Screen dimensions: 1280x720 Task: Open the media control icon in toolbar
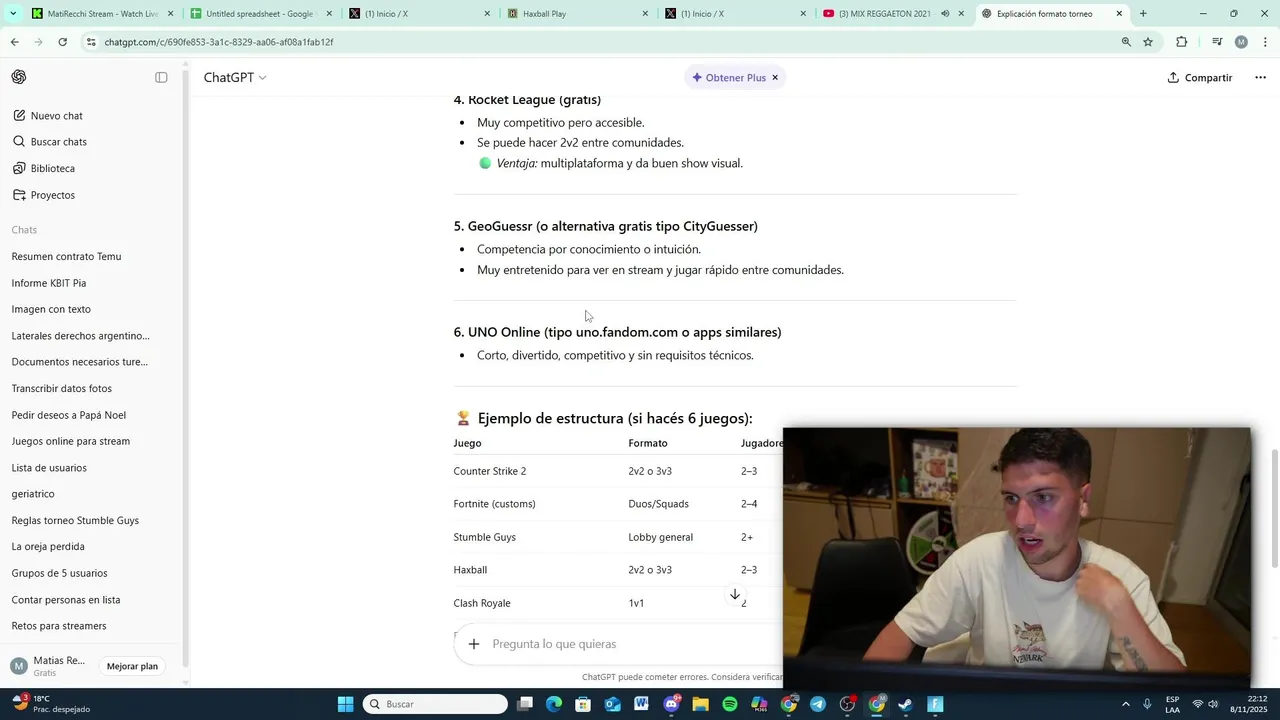[1217, 42]
